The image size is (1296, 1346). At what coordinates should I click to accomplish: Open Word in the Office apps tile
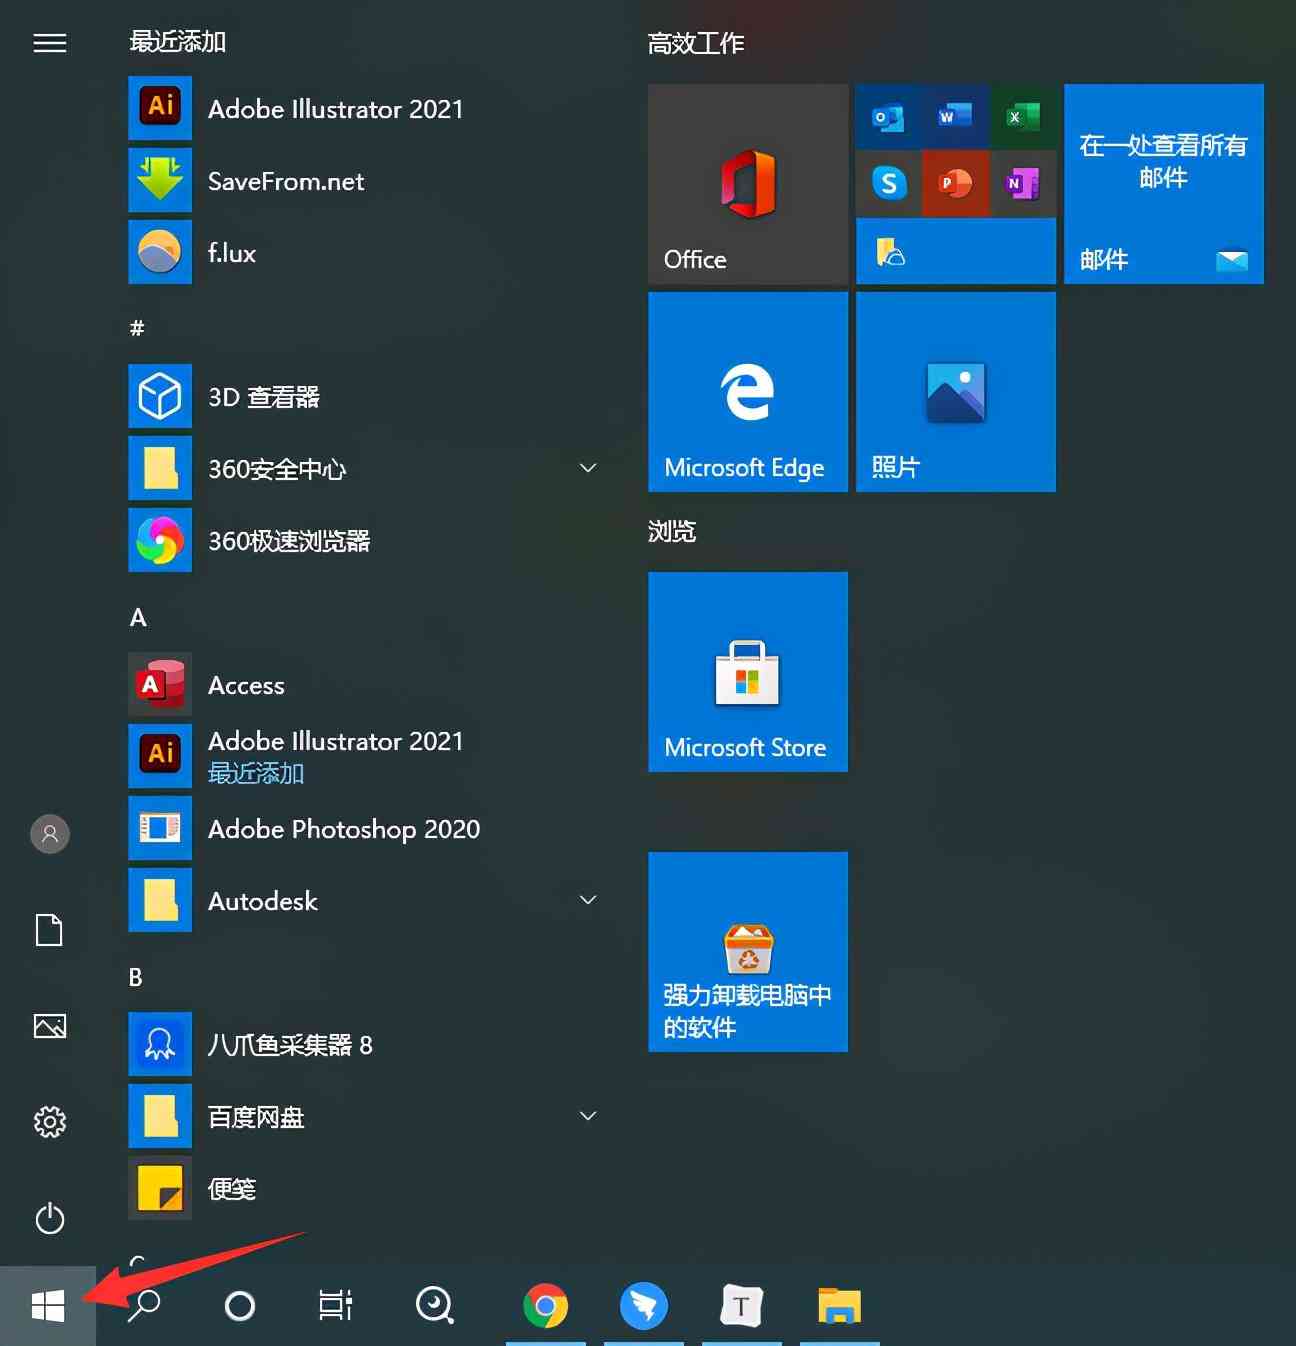pos(955,117)
